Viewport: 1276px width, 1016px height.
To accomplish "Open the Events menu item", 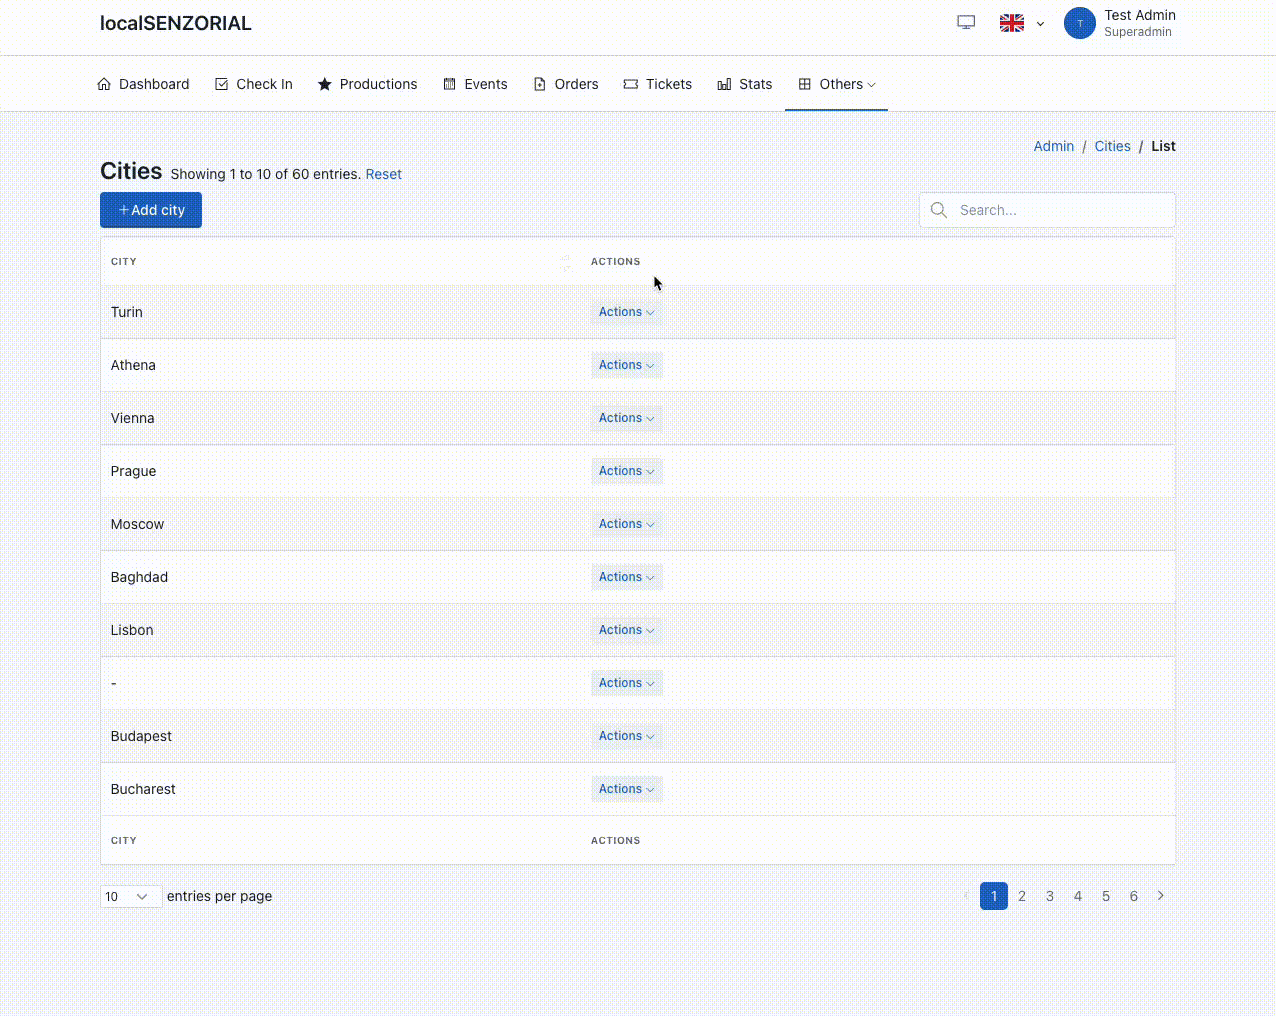I will click(476, 84).
